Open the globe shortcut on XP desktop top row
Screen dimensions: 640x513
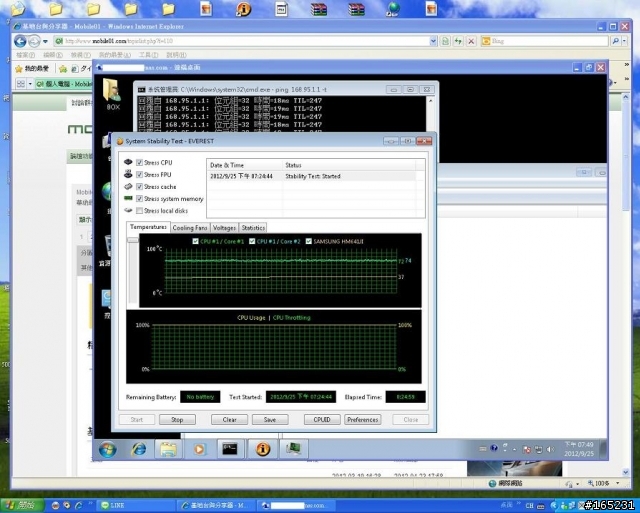click(393, 9)
